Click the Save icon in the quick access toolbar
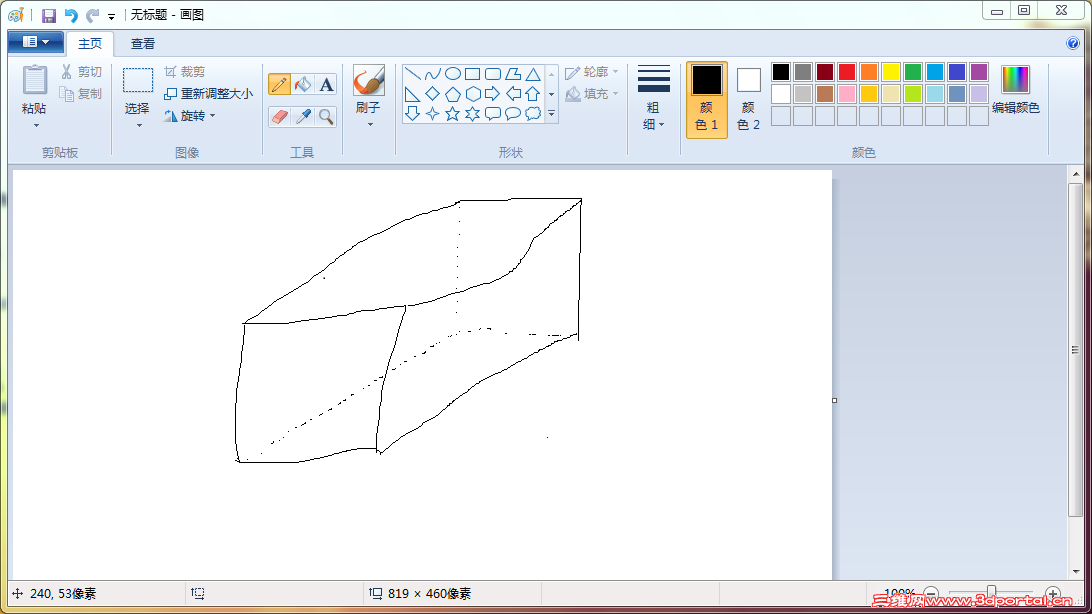This screenshot has width=1092, height=614. [49, 15]
